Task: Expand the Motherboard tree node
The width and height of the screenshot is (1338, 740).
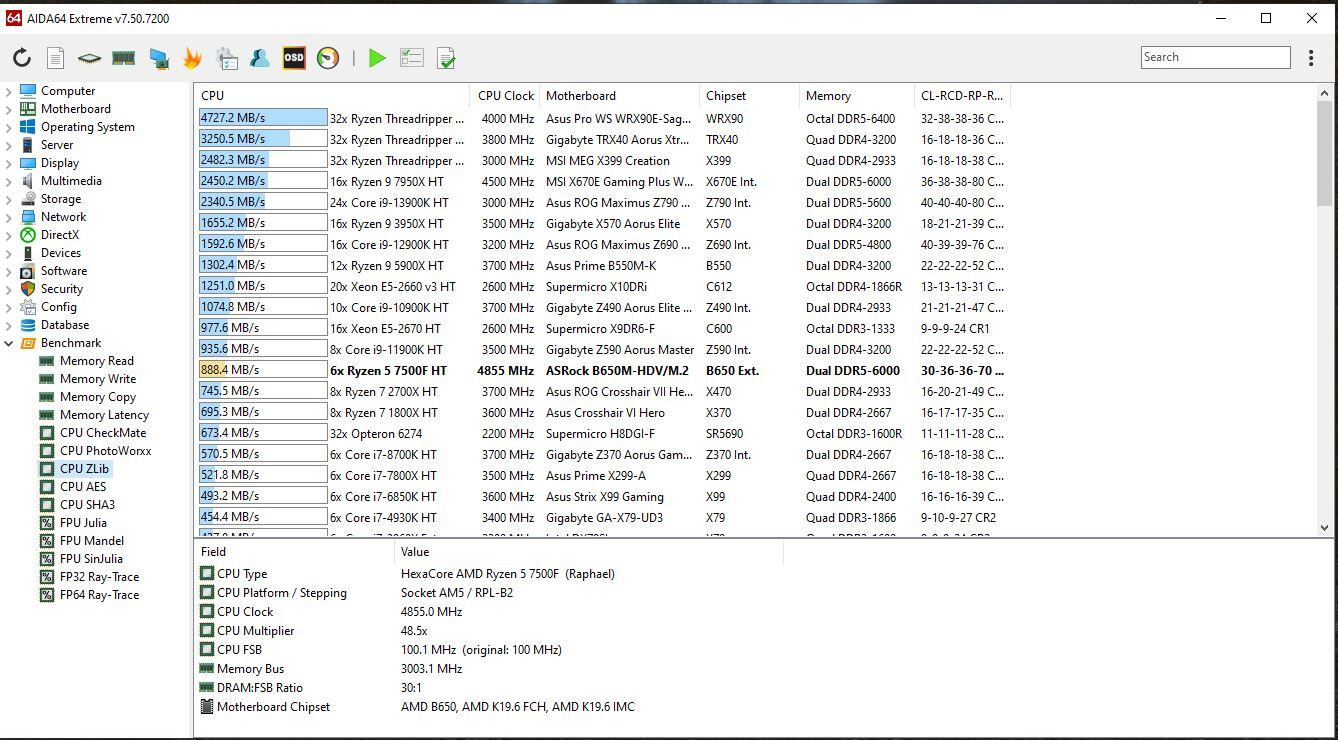Action: point(9,109)
